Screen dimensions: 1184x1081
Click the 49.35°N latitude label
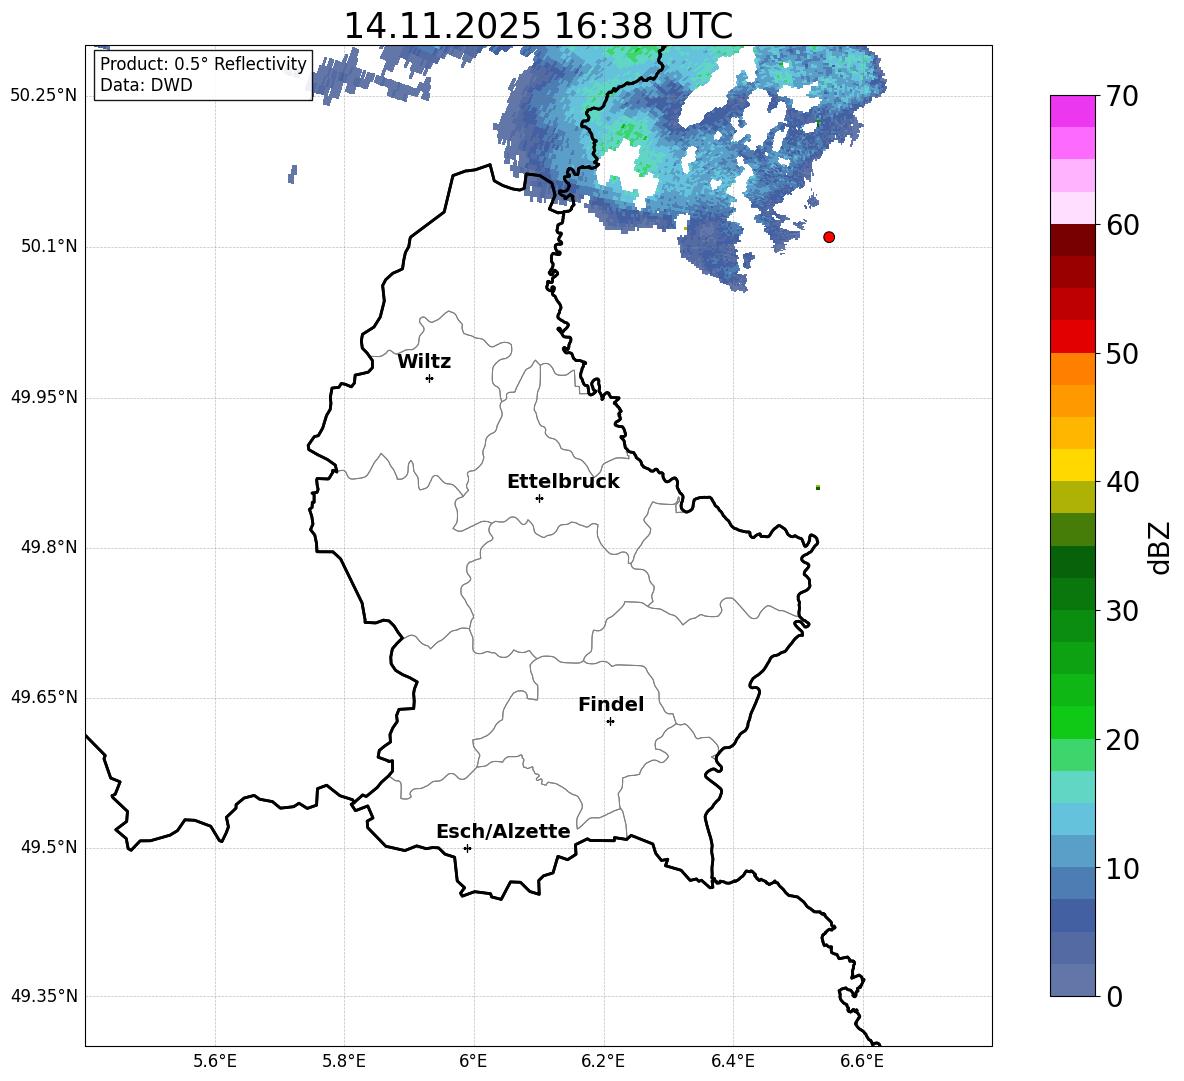click(x=44, y=996)
